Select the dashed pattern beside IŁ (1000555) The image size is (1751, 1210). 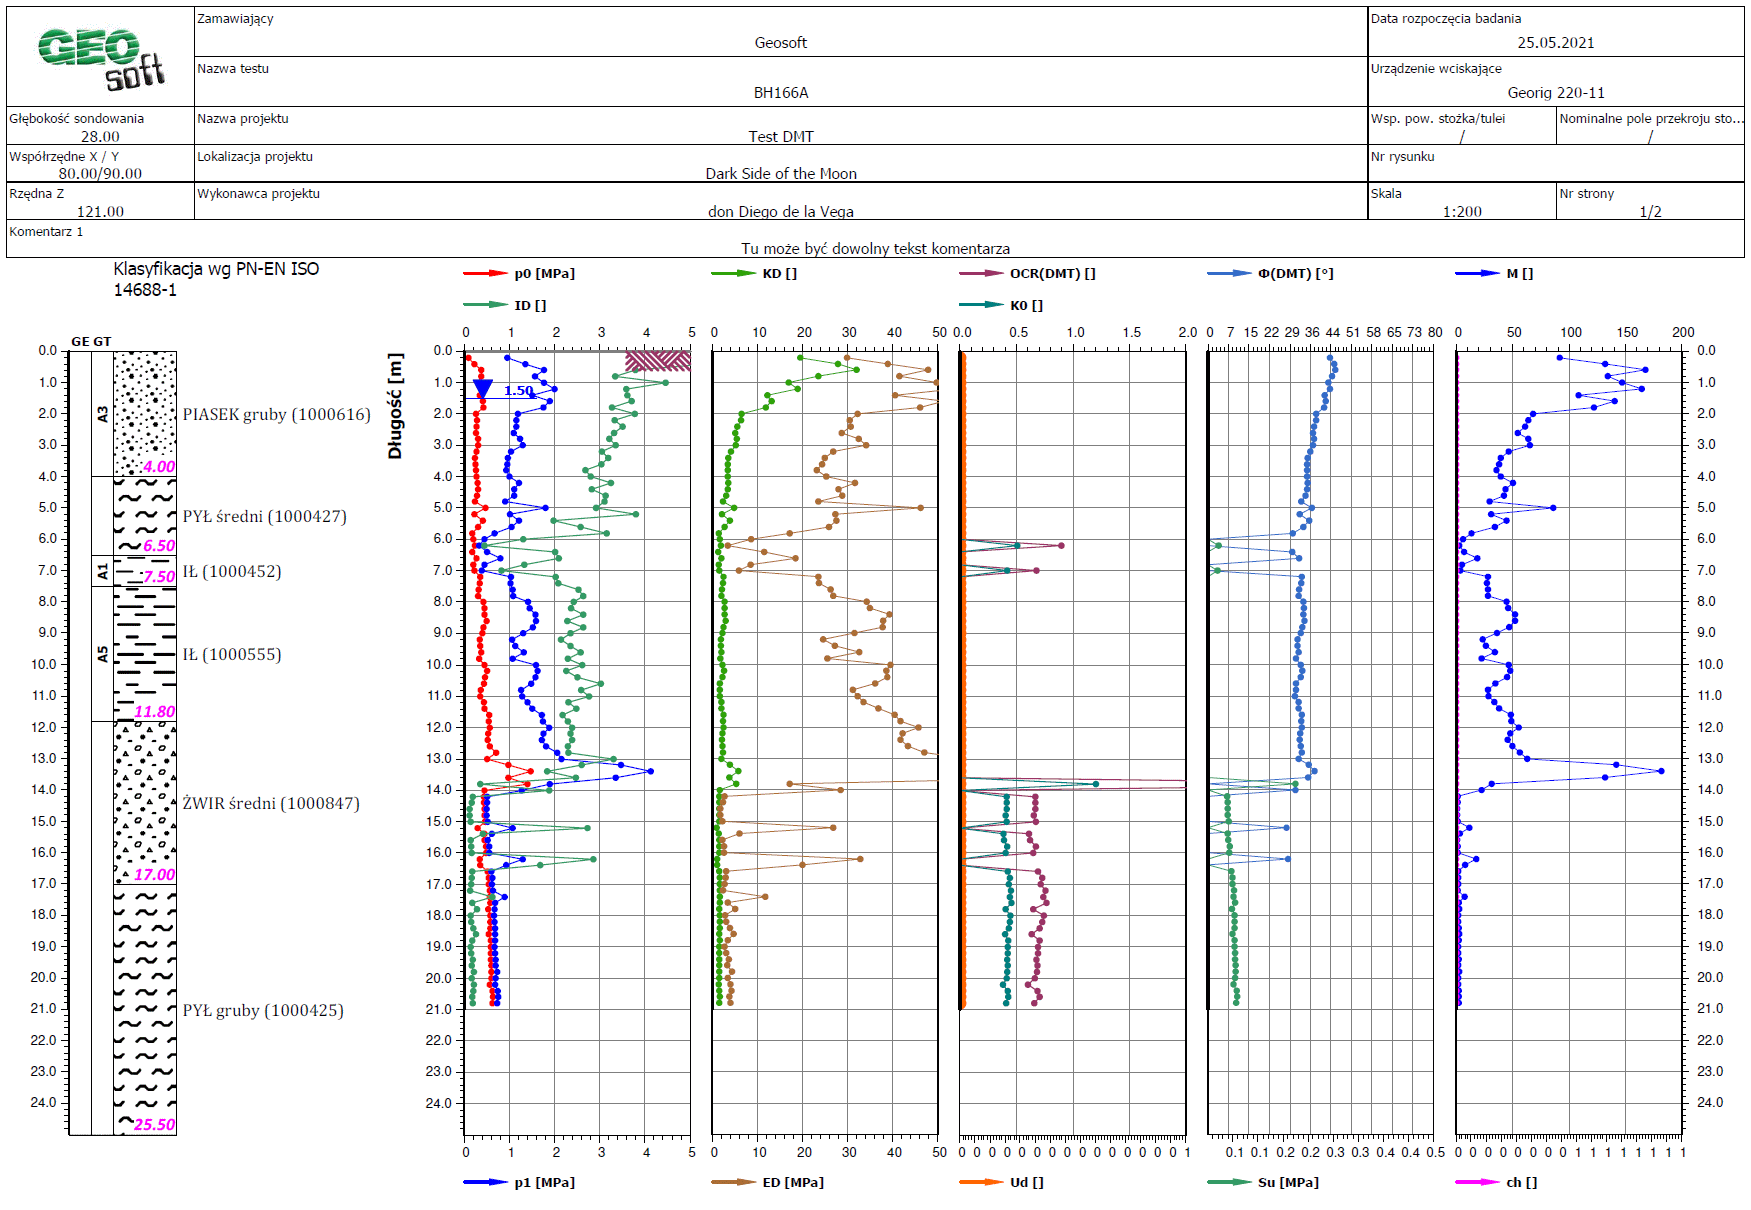[x=145, y=654]
